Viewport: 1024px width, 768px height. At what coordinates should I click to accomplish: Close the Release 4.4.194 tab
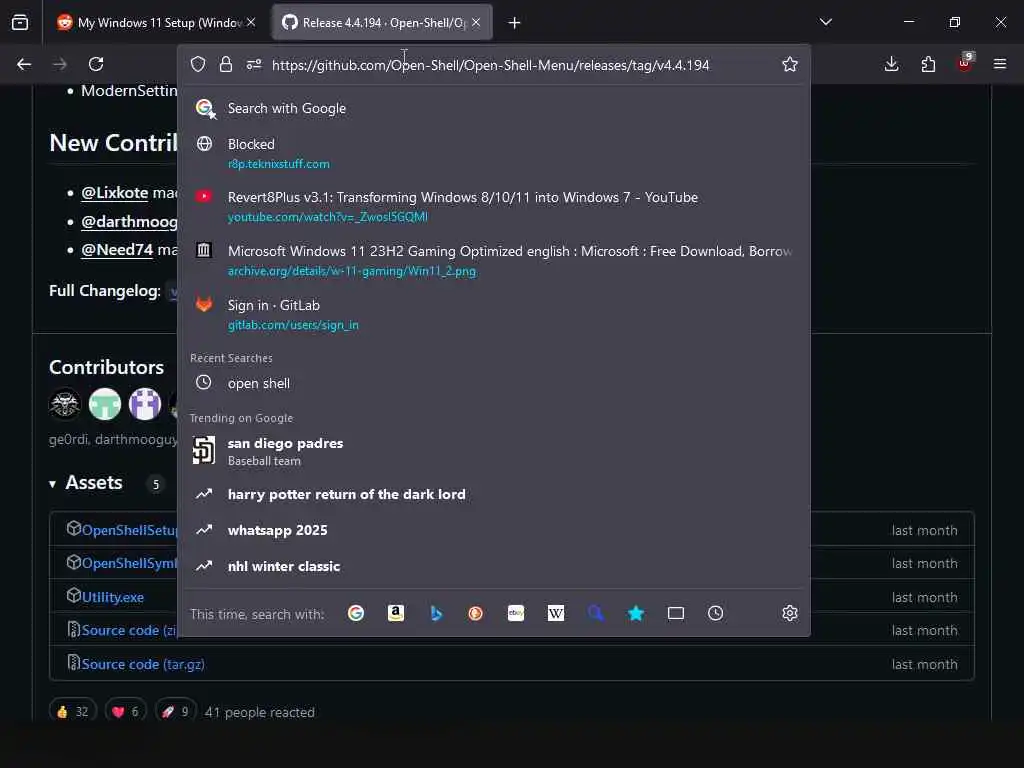click(476, 22)
